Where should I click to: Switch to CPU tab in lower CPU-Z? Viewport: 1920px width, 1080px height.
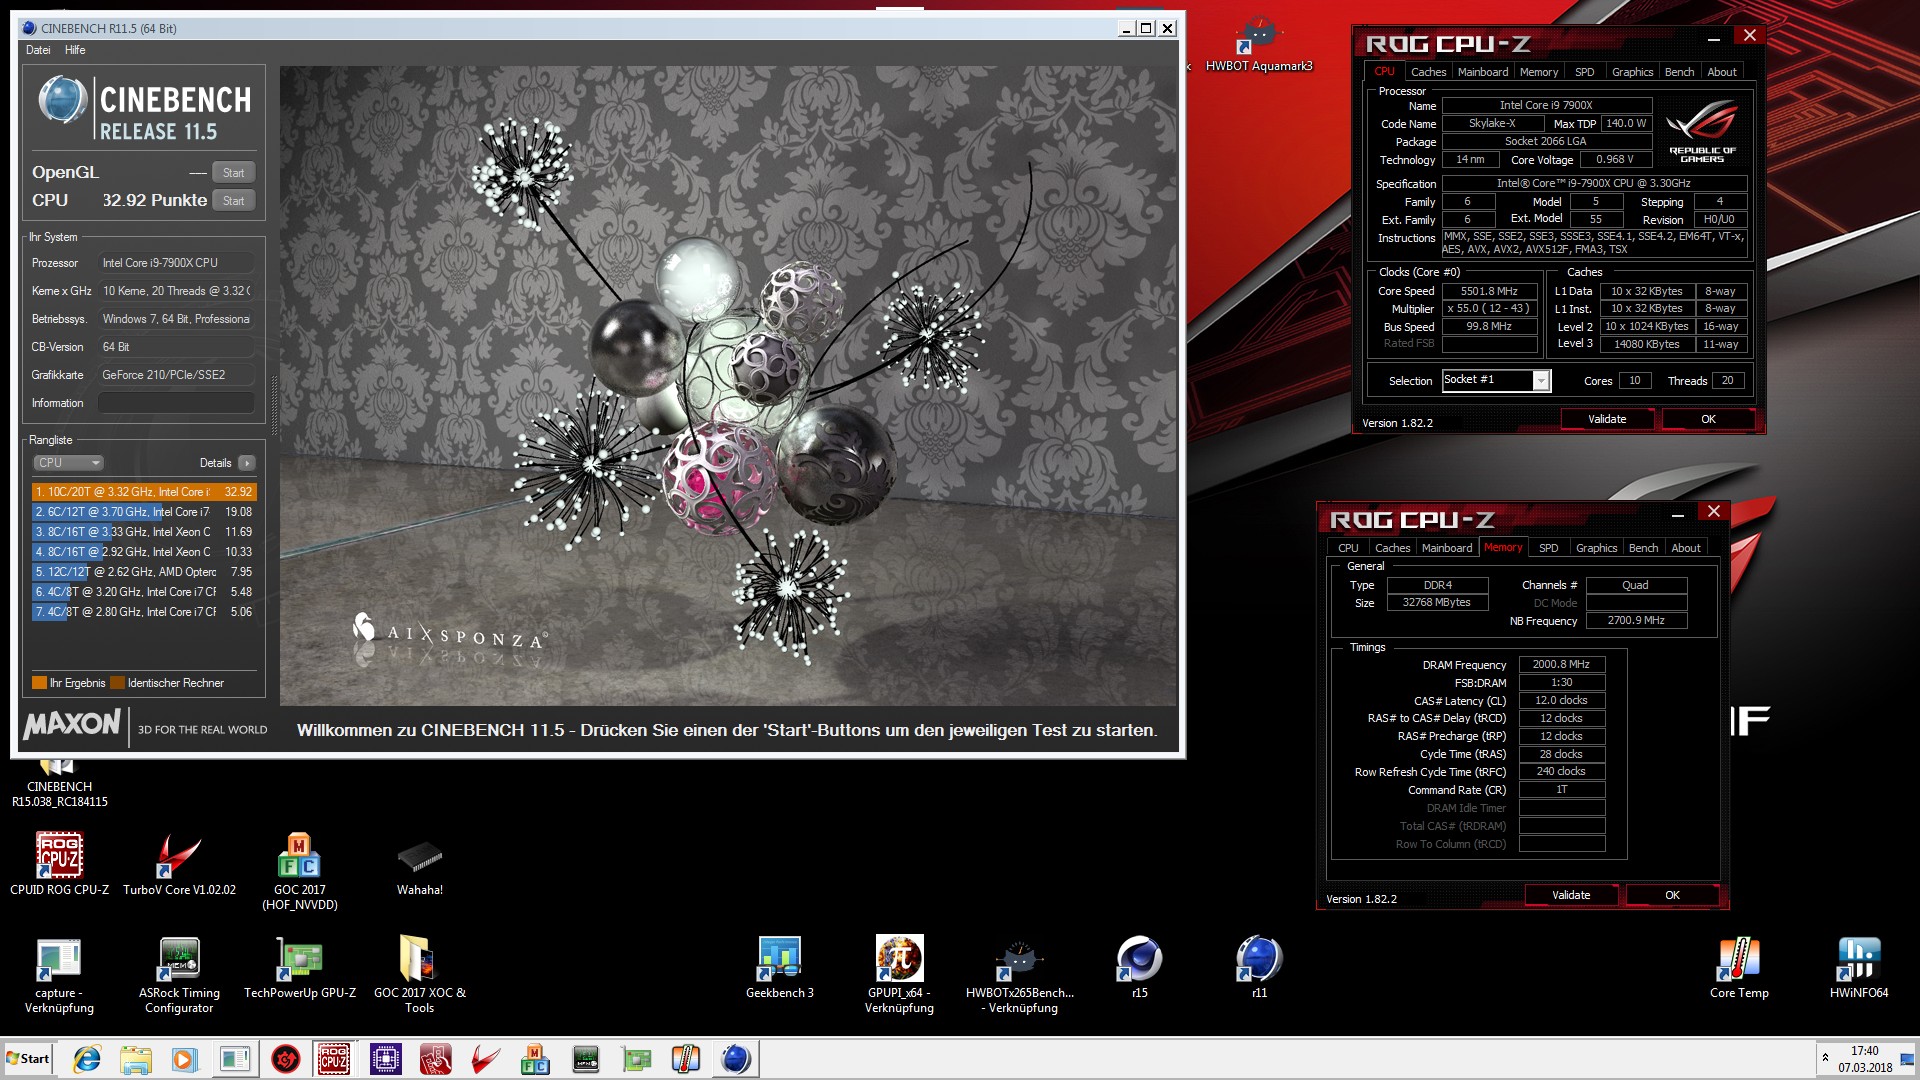1348,548
